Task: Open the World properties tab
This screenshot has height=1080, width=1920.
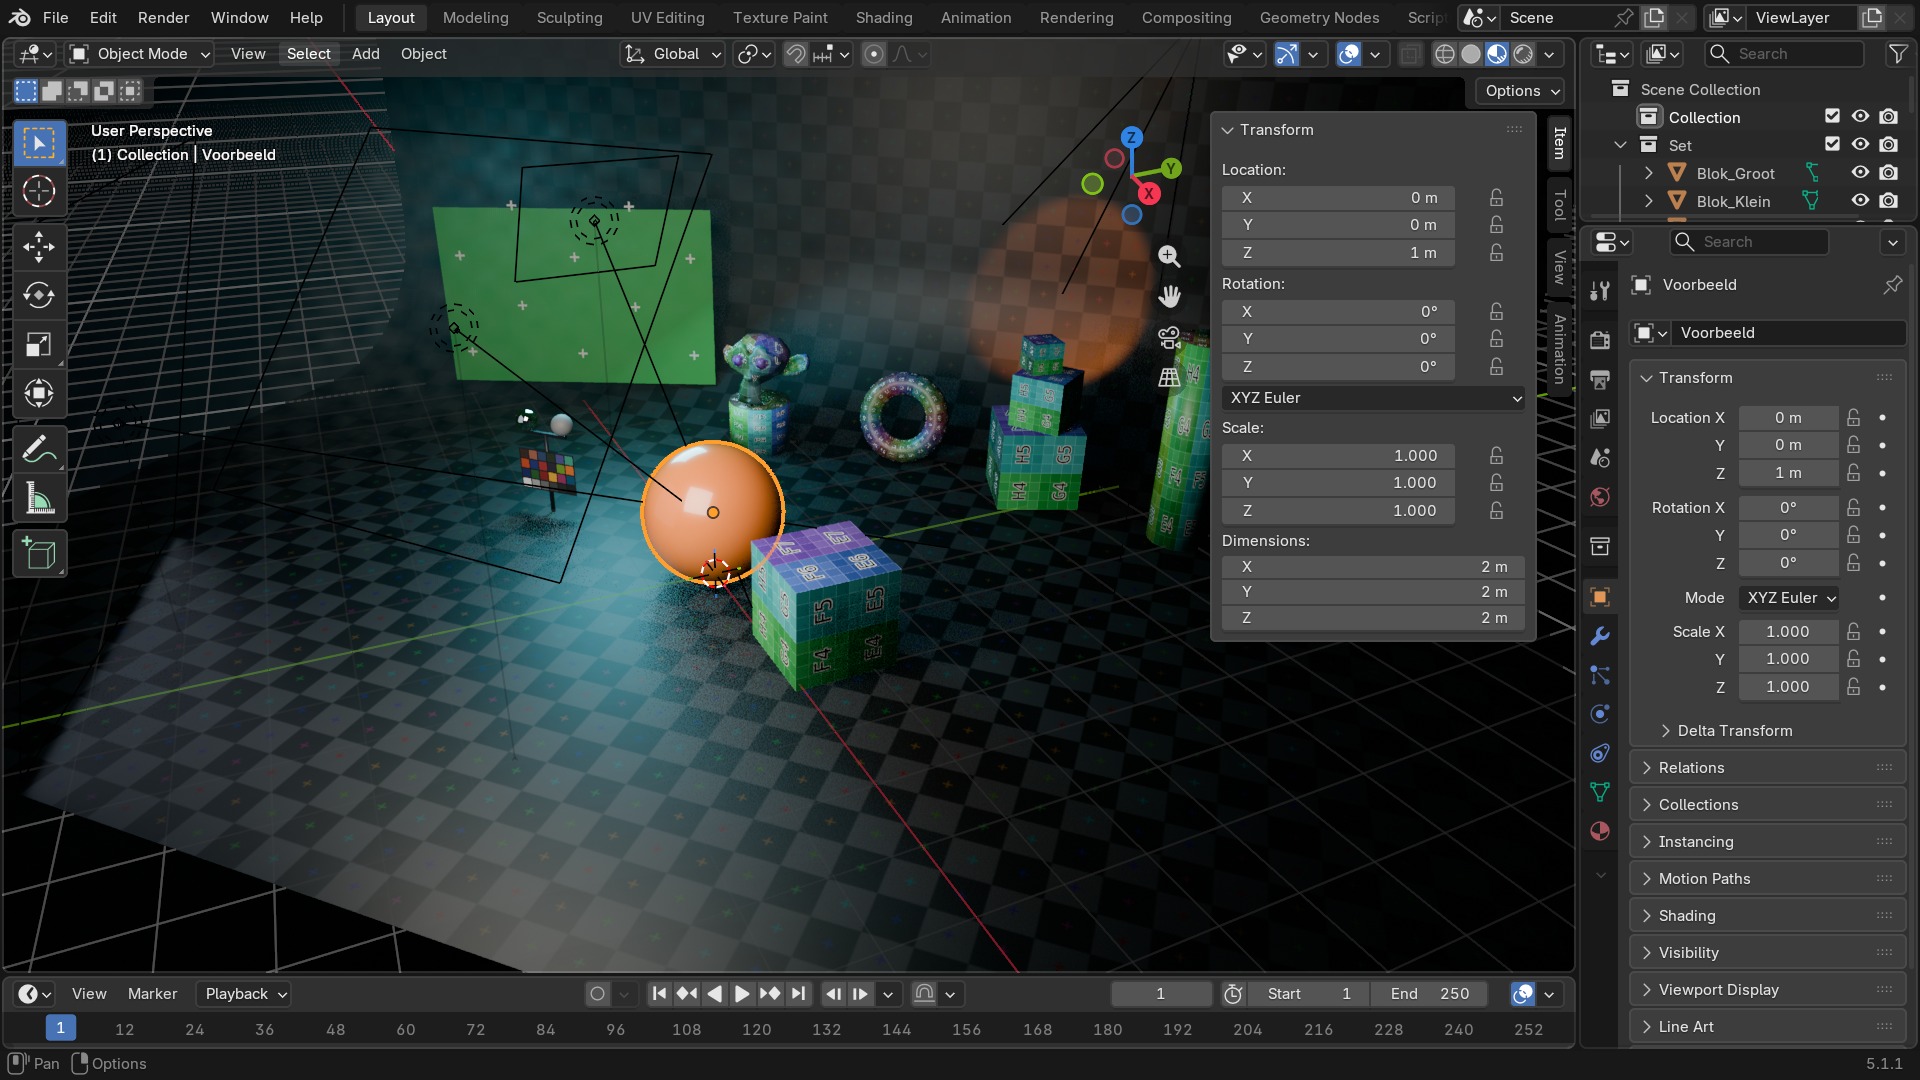Action: coord(1600,497)
